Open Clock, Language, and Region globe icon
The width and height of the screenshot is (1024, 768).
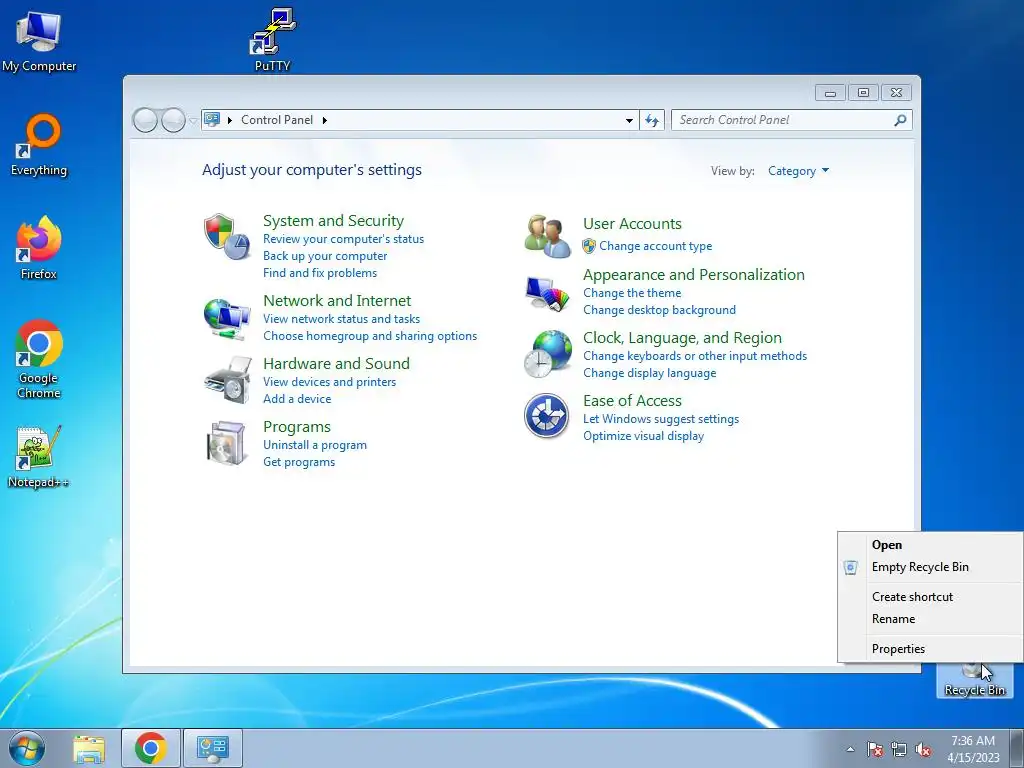tap(547, 354)
